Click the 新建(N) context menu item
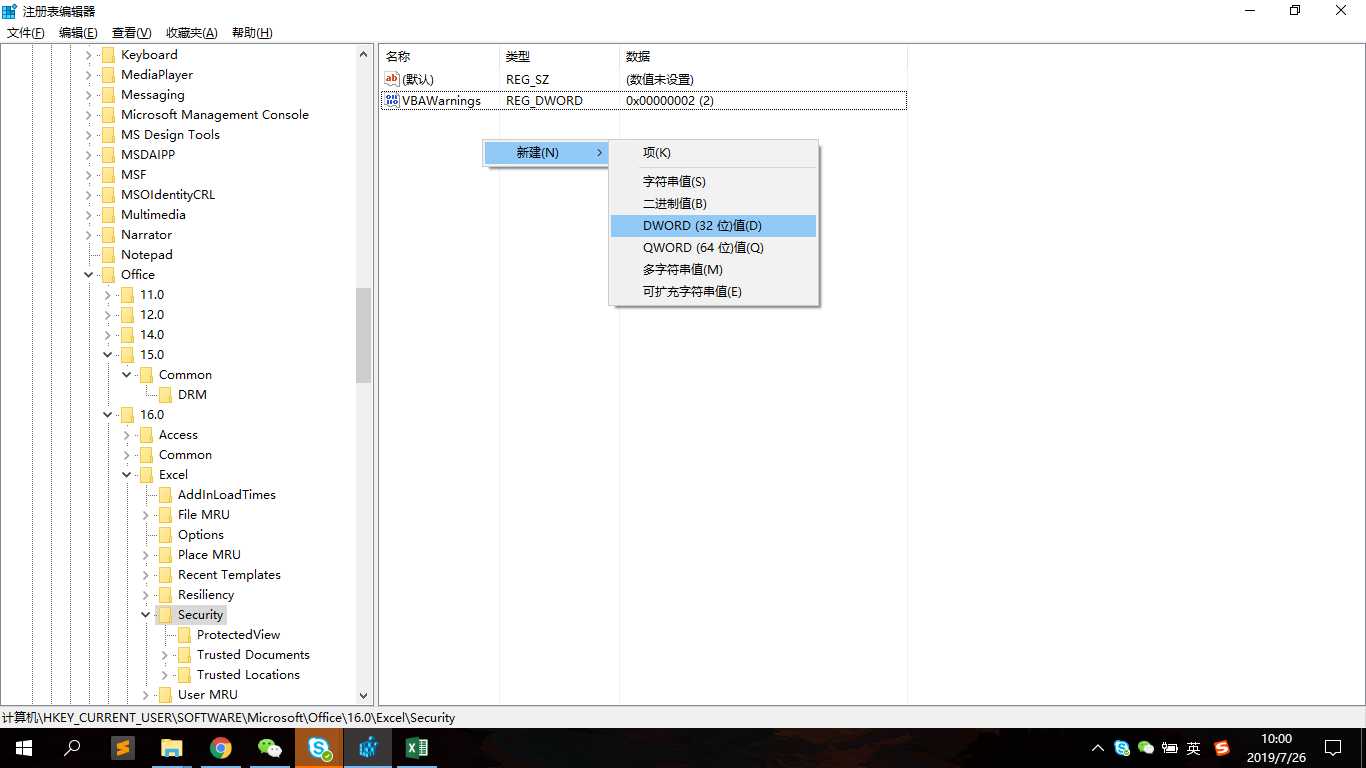The height and width of the screenshot is (768, 1366). coord(547,153)
